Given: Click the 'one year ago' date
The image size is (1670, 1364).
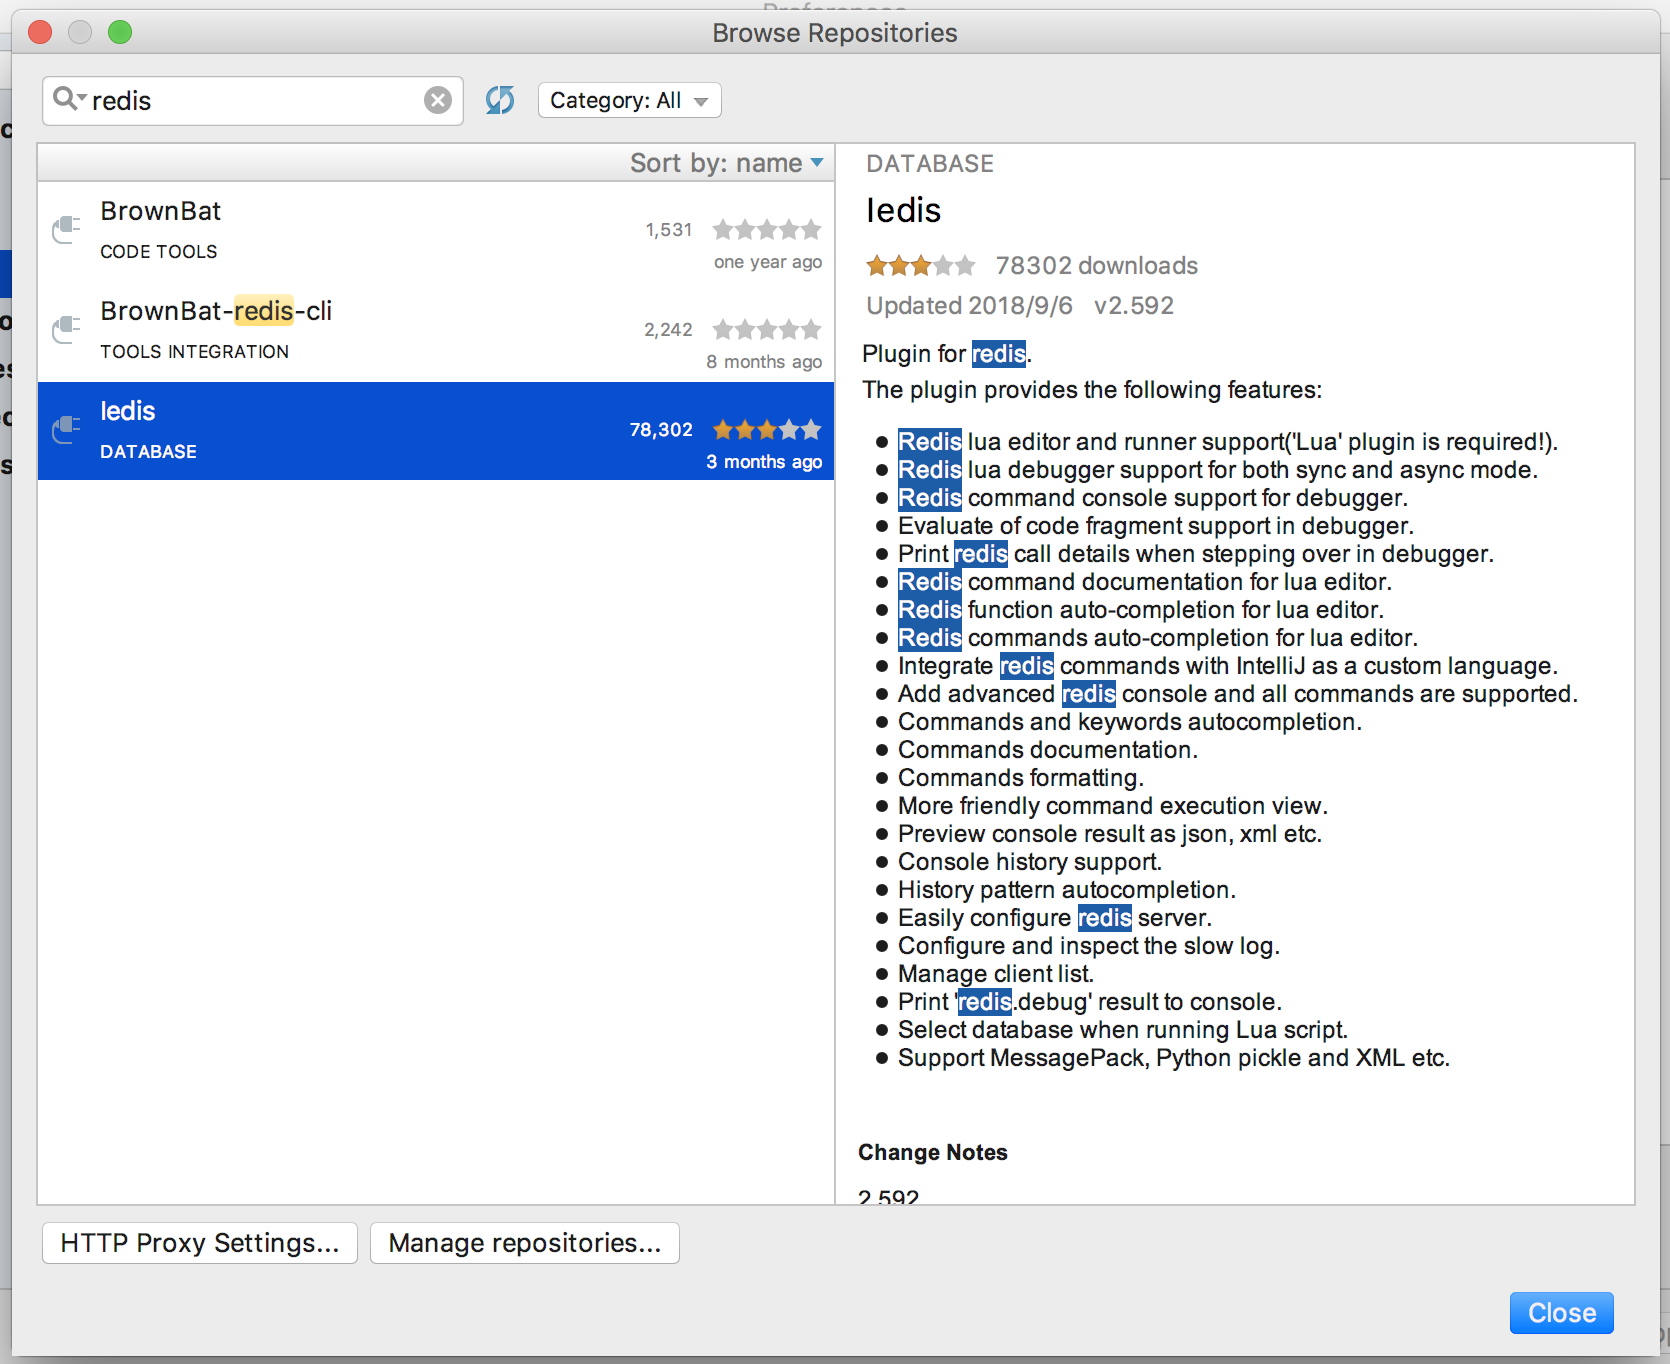Looking at the screenshot, I should [768, 262].
